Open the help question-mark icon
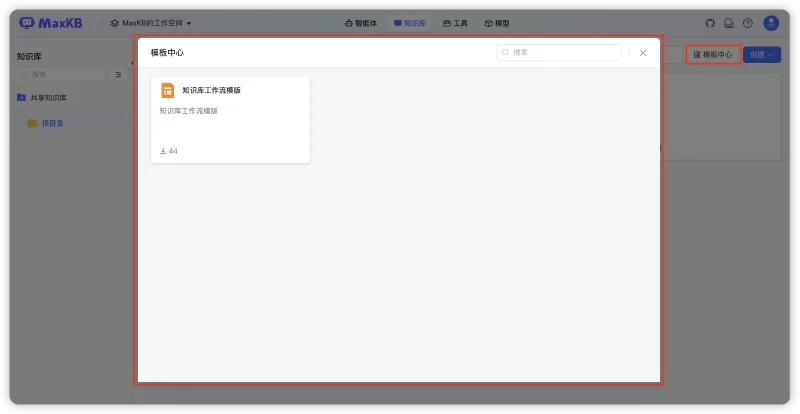The height and width of the screenshot is (414, 800). (747, 23)
